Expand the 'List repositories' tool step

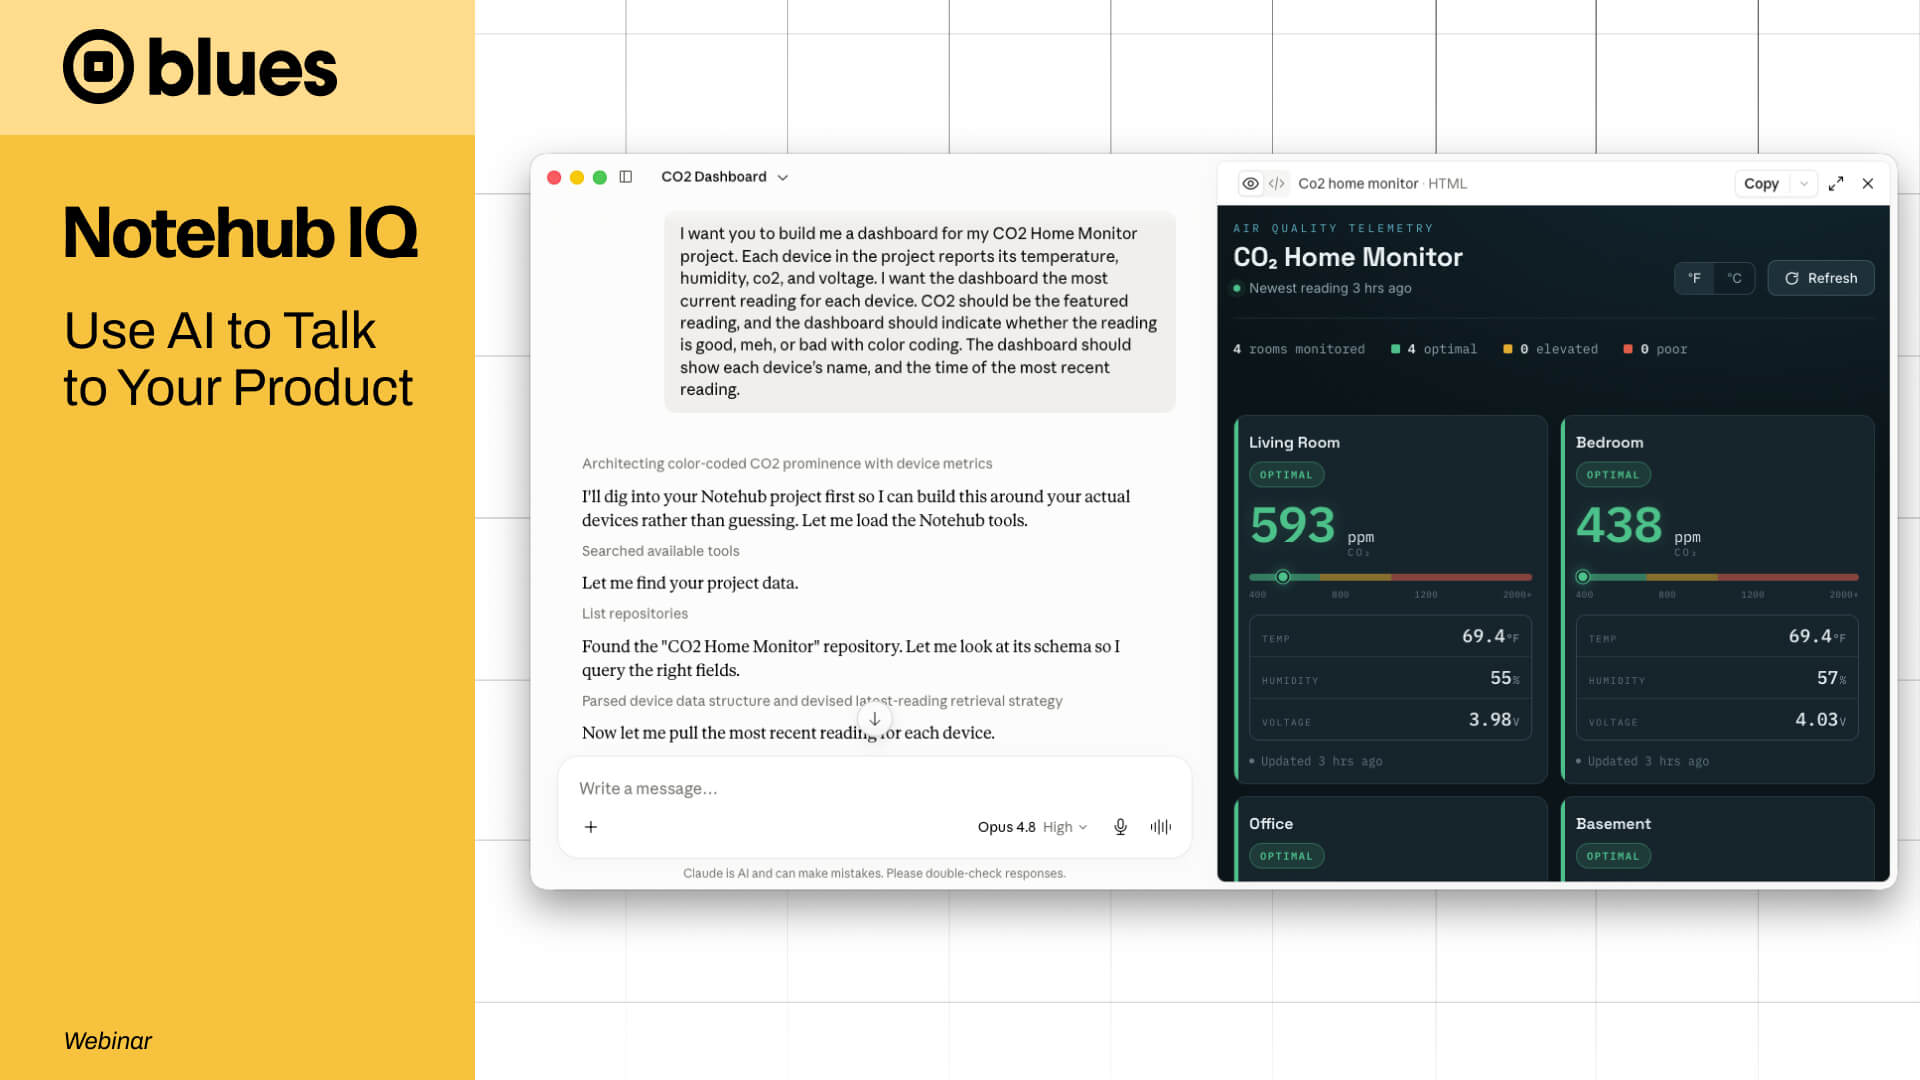(635, 614)
